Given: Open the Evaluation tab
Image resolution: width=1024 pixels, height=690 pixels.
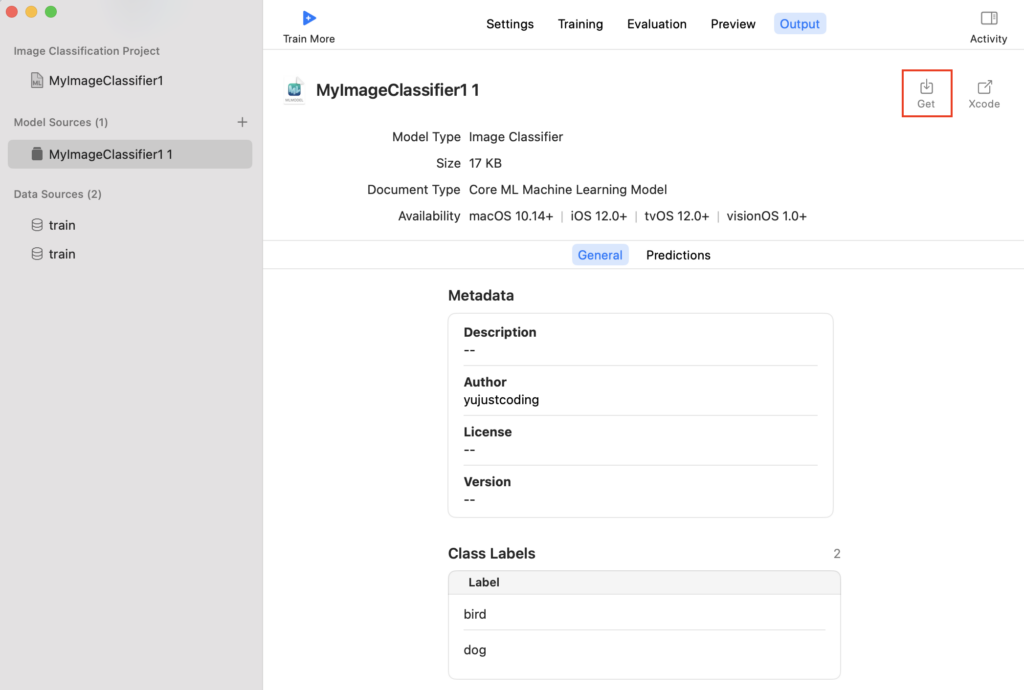Looking at the screenshot, I should tap(657, 24).
